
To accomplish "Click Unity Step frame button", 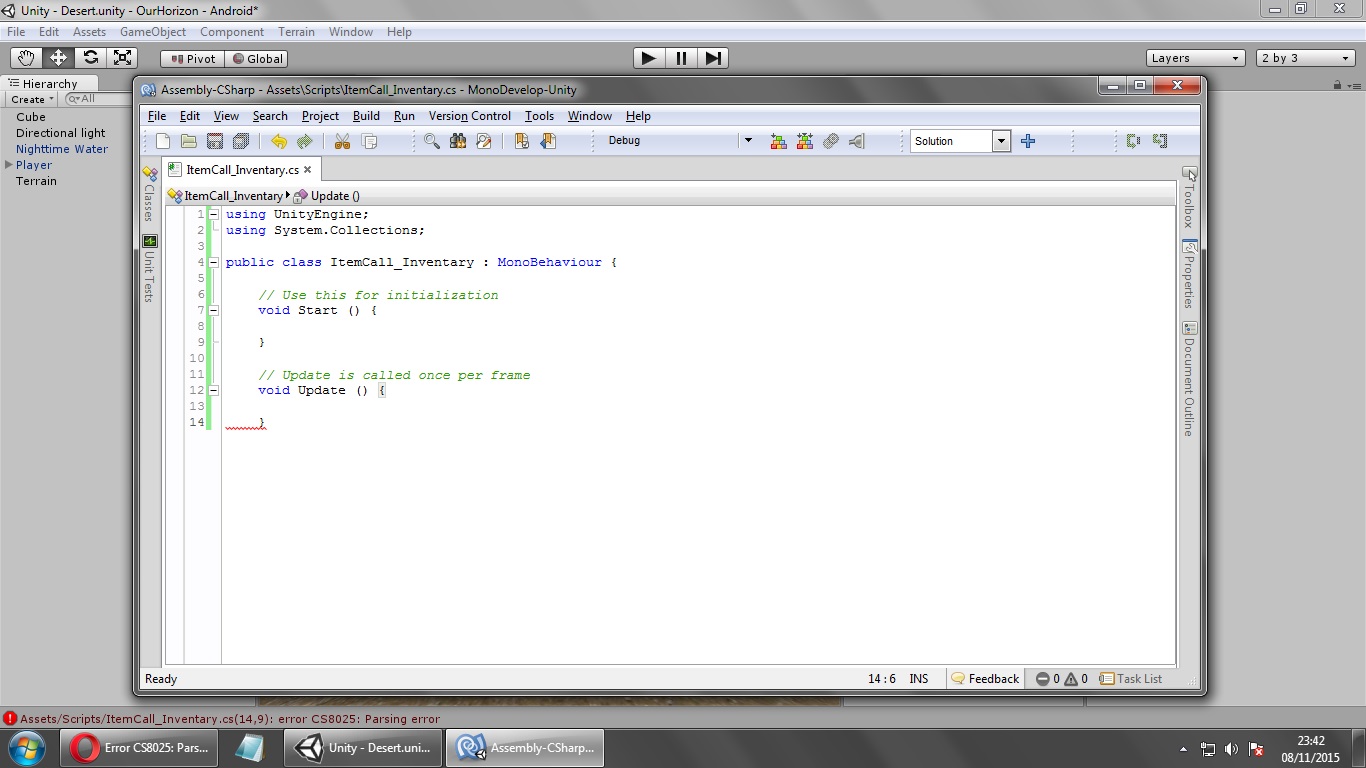I will tap(713, 58).
